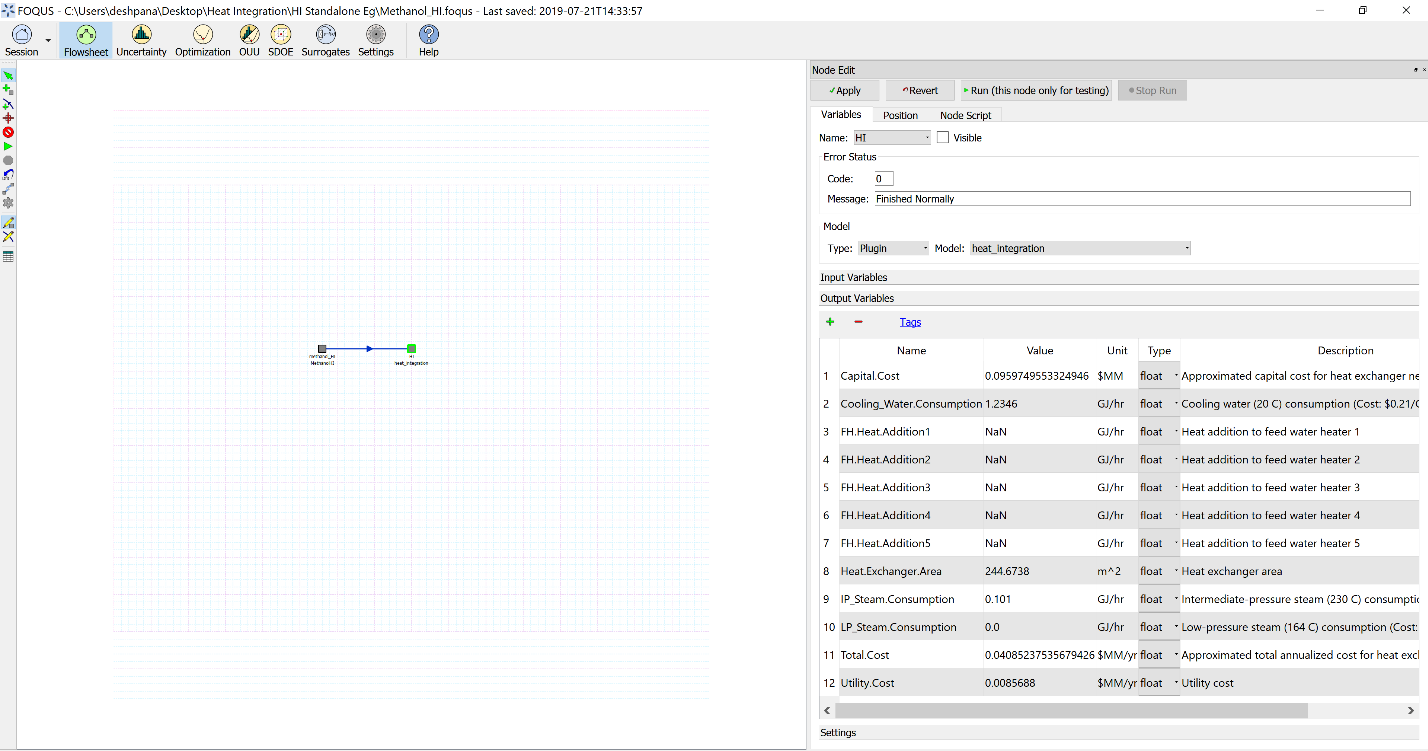Click the center flowsheet crosshair icon
Viewport: 1428px width, 751px height.
pos(8,116)
